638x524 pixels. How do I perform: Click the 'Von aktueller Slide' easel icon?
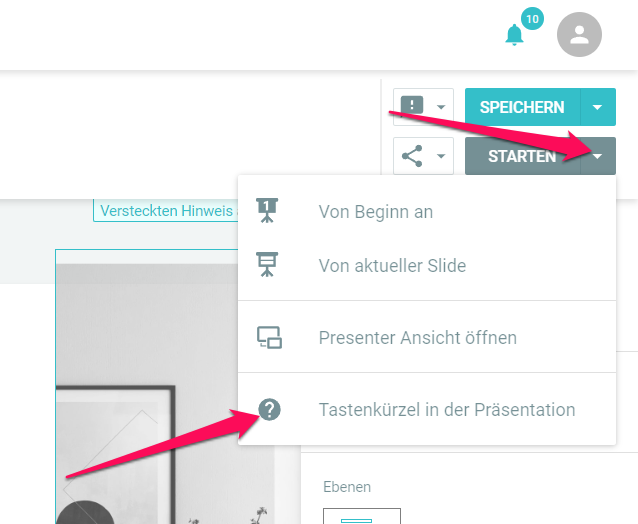coord(267,264)
